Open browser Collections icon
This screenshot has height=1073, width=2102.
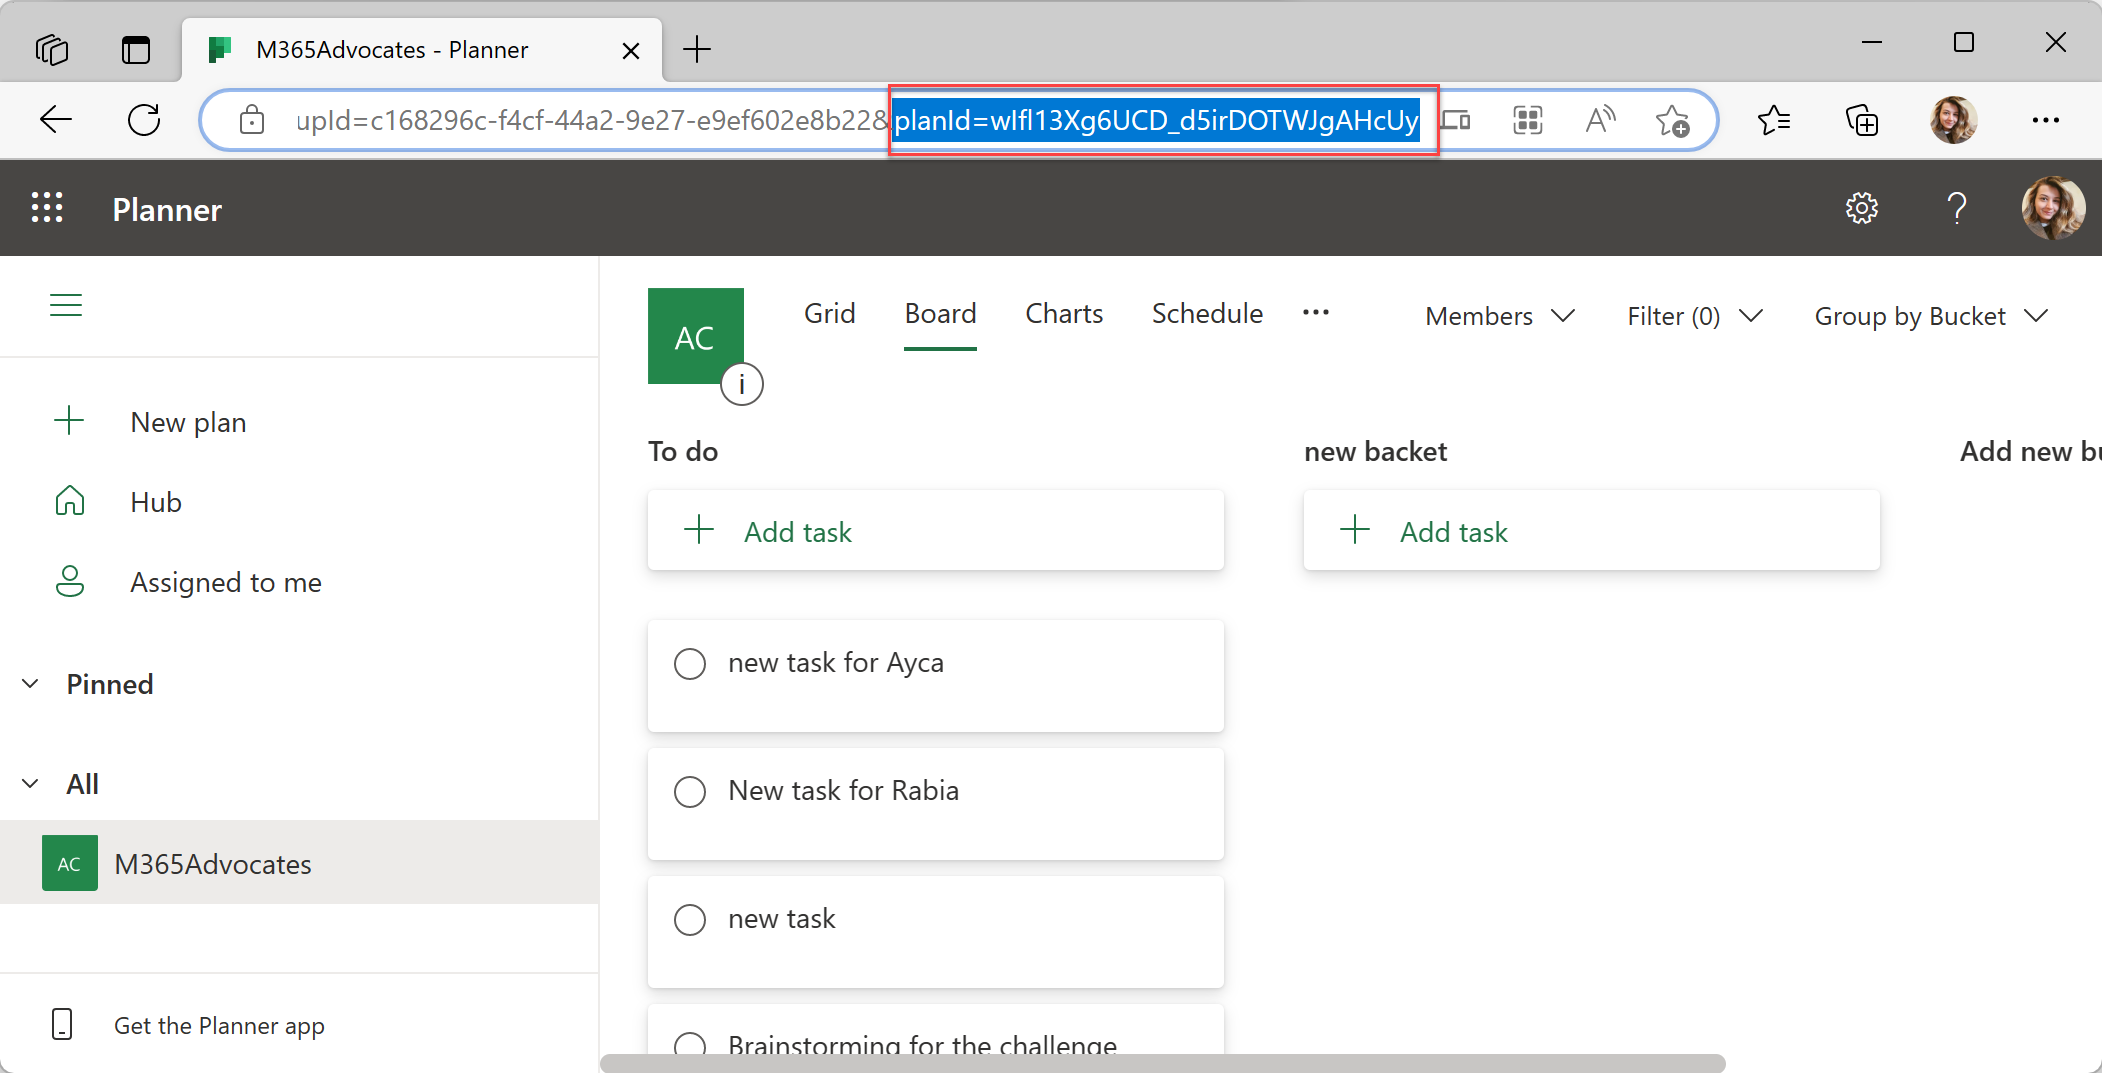[1862, 120]
